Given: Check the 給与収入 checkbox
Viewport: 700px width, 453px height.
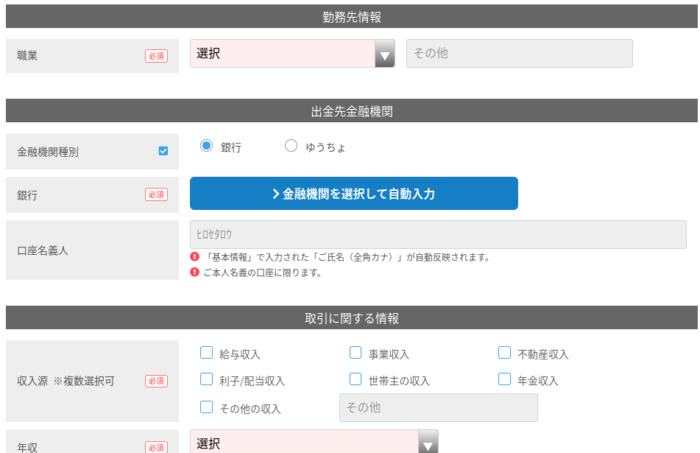Looking at the screenshot, I should click(x=206, y=353).
